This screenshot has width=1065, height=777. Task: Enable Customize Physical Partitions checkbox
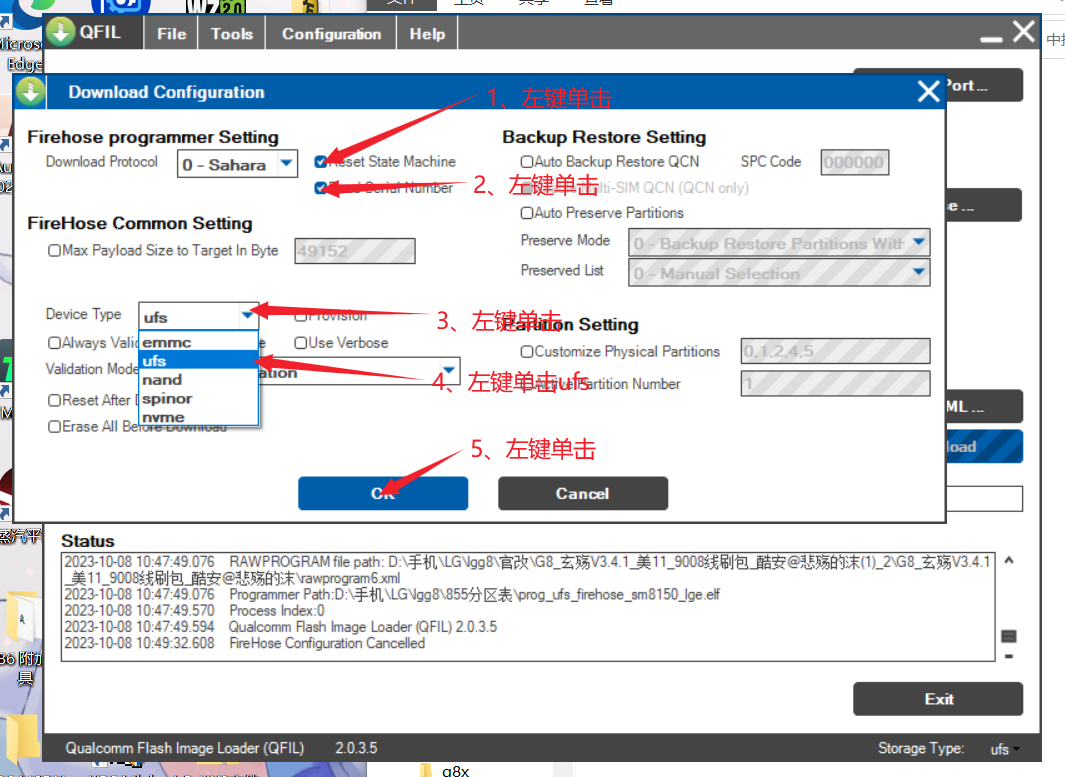[x=527, y=352]
